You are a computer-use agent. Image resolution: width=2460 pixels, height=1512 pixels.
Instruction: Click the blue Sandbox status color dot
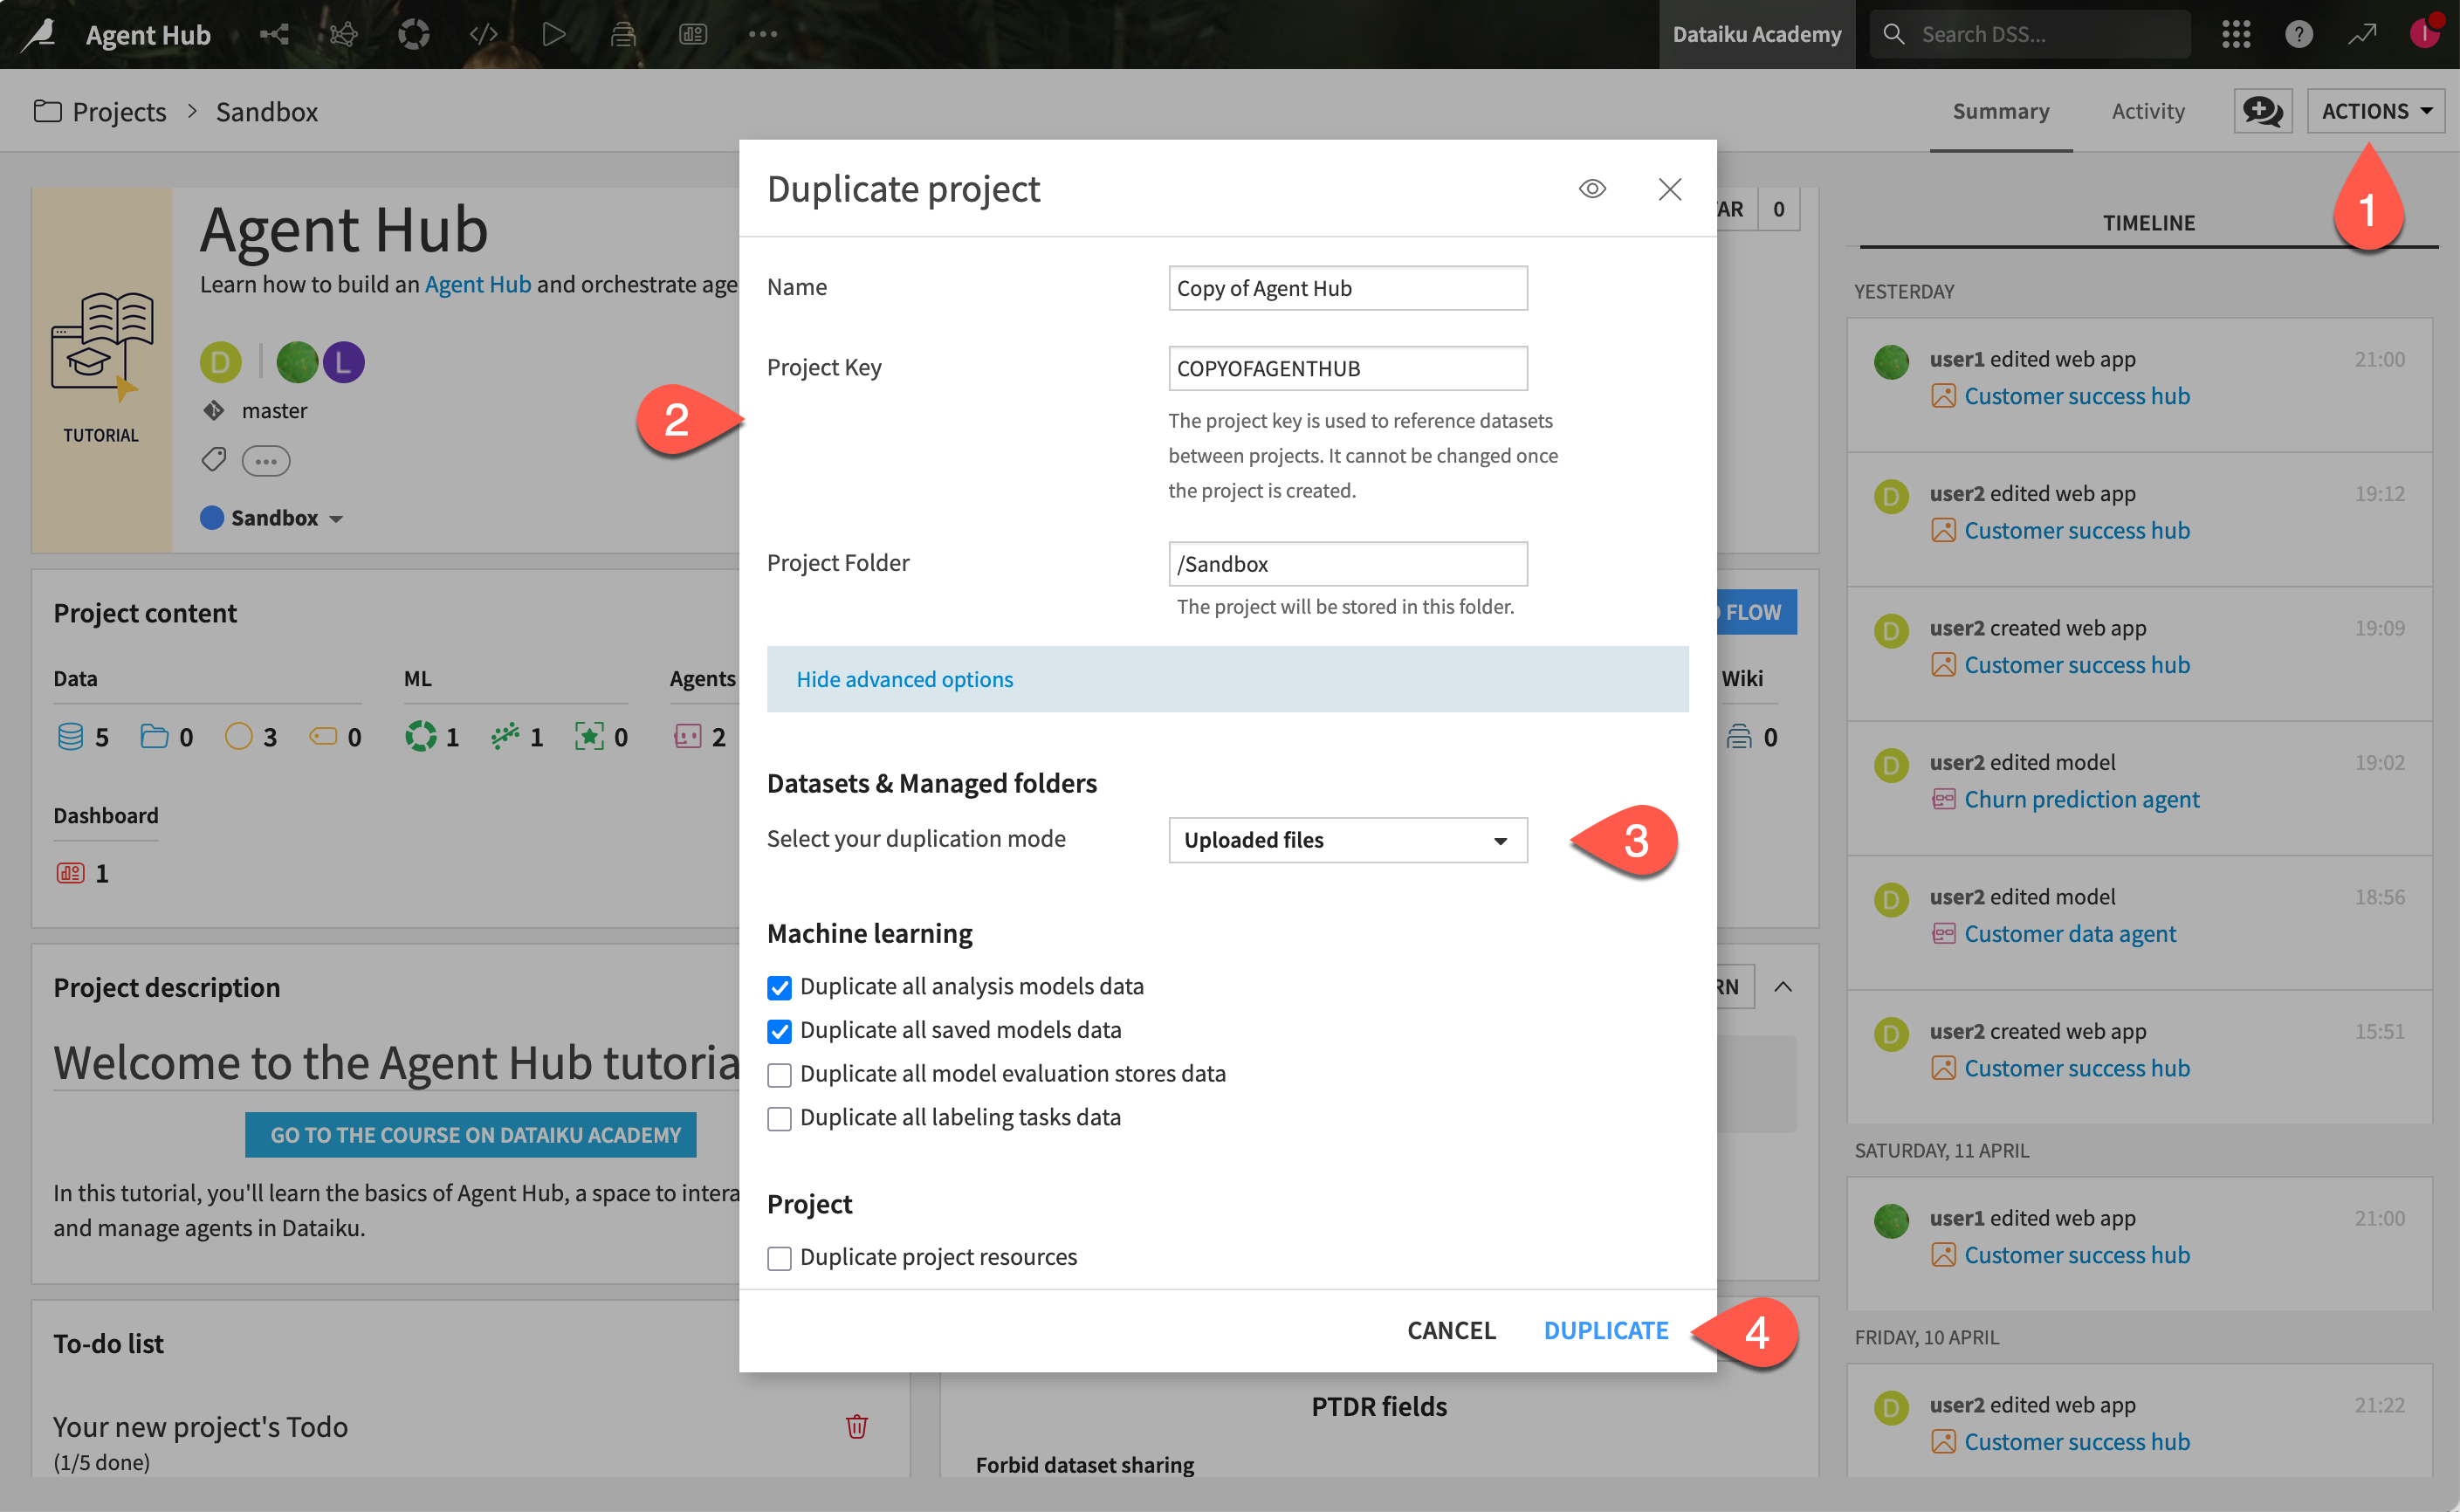(x=211, y=517)
